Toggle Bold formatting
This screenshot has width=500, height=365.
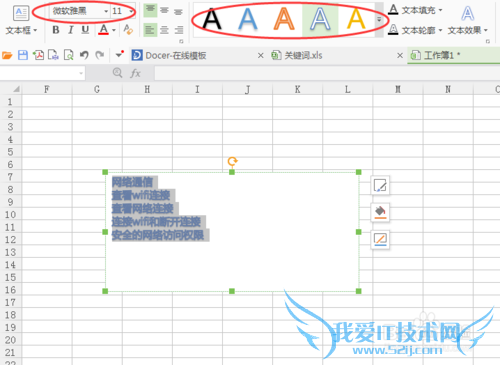(x=56, y=30)
